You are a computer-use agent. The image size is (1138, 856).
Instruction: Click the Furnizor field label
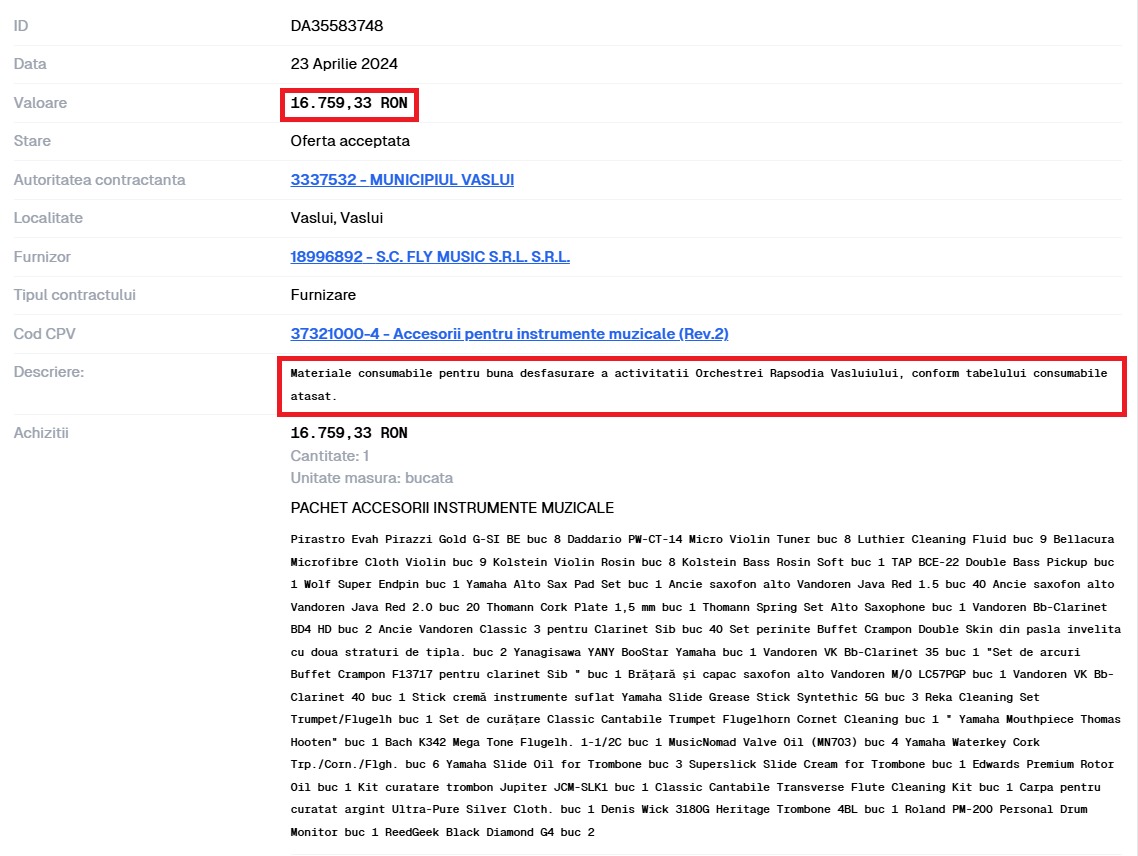tap(42, 257)
